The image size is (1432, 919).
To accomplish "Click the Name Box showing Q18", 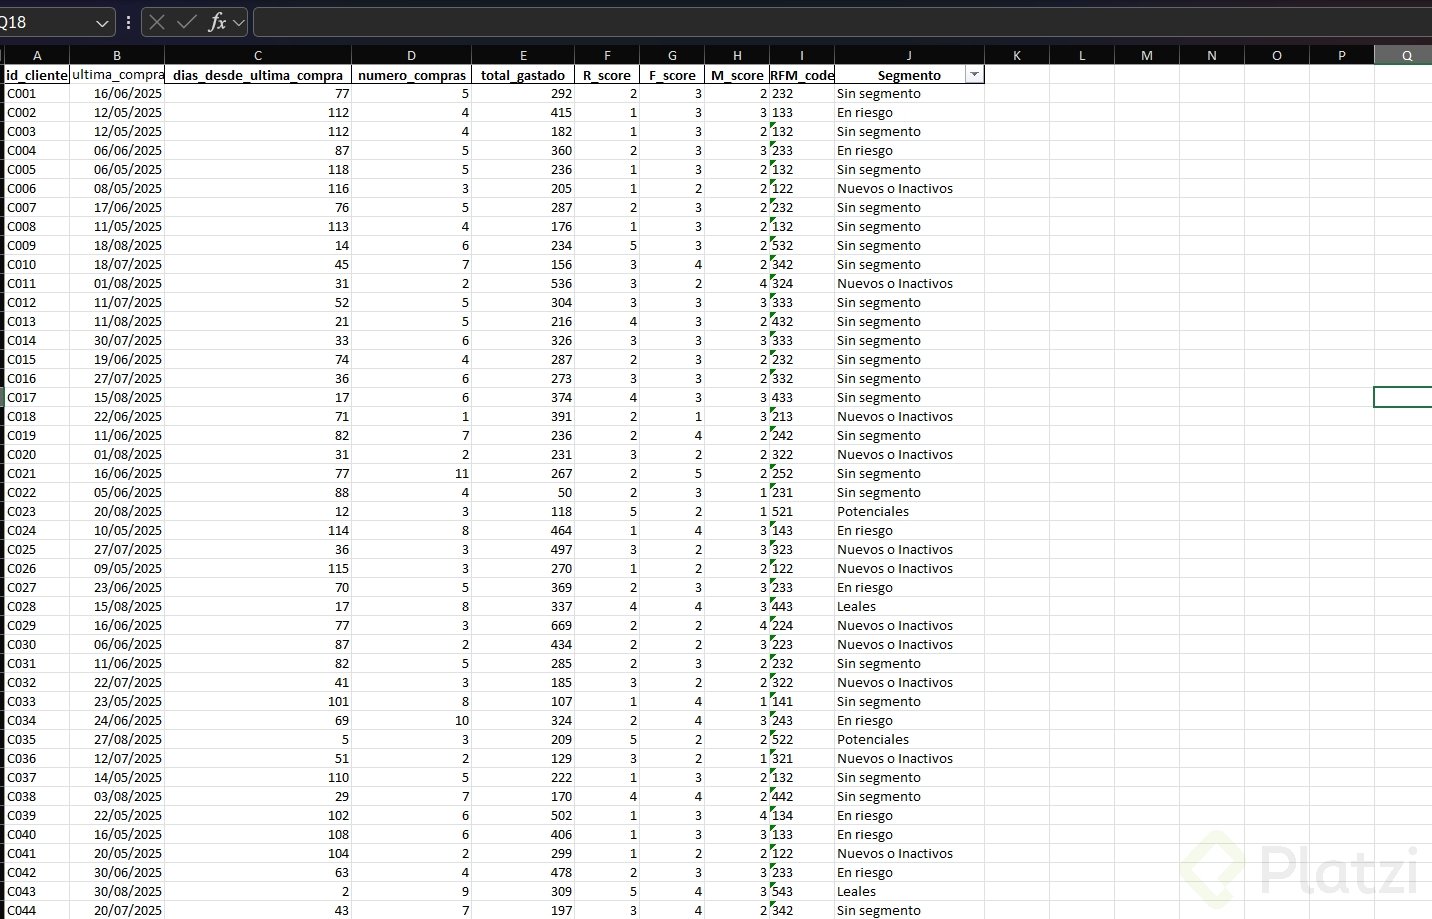I will pyautogui.click(x=48, y=22).
